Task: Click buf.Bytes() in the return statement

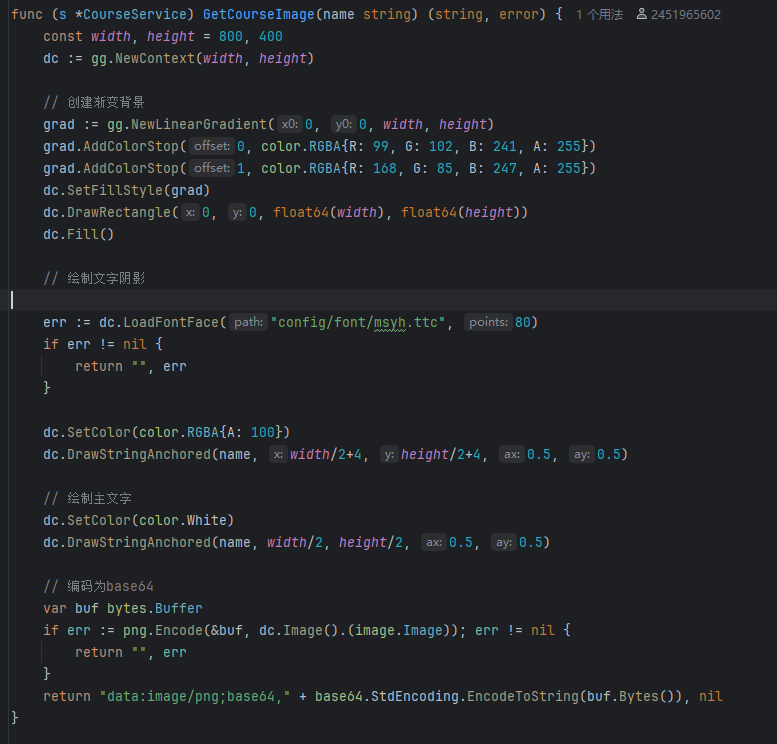Action: (631, 696)
